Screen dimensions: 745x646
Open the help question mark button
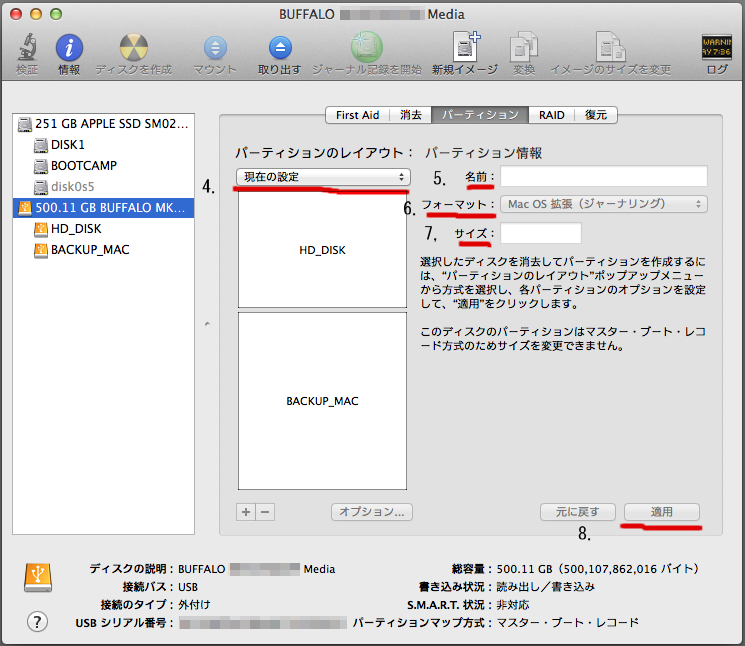tap(37, 621)
